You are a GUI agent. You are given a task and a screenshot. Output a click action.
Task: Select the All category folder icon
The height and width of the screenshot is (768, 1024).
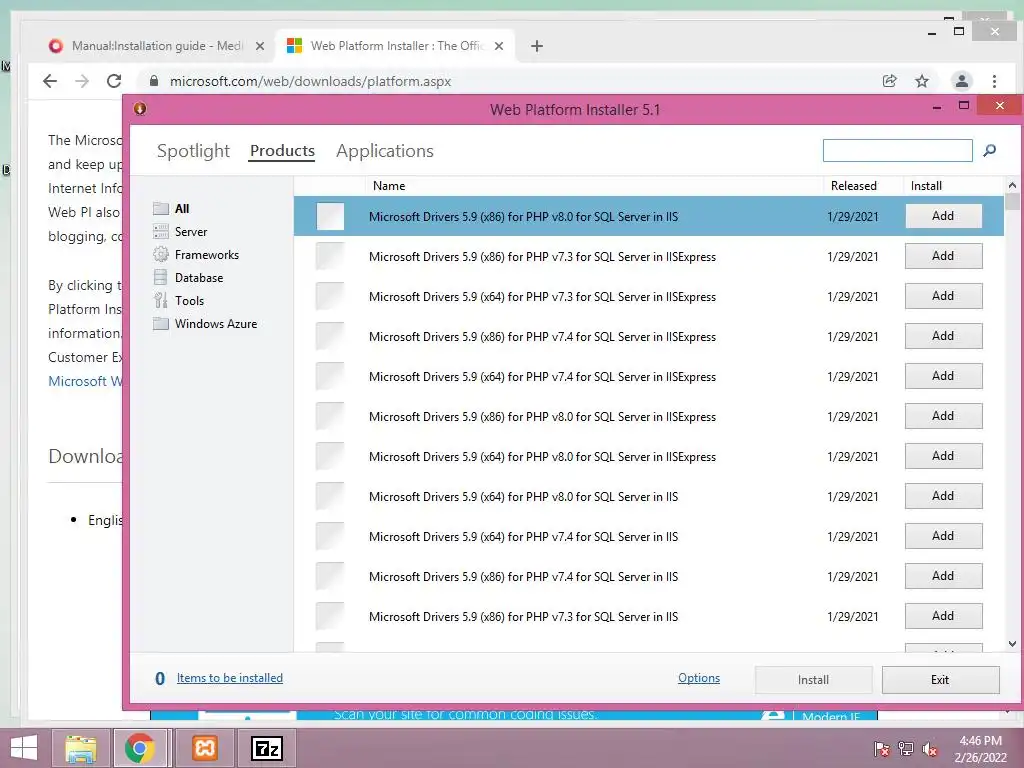[x=161, y=208]
